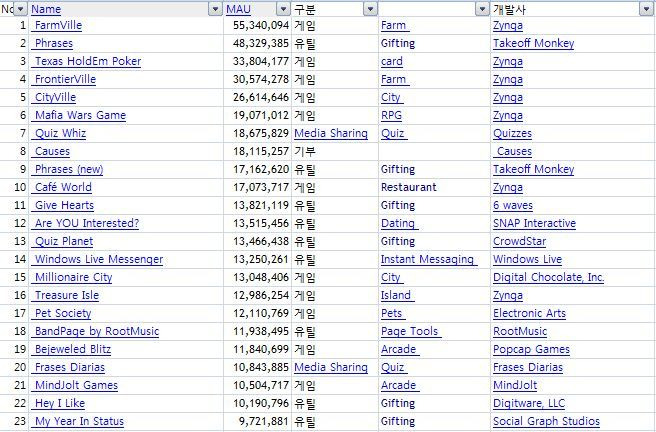This screenshot has width=656, height=432.
Task: Open the Hey I Like link
Action: pyautogui.click(x=60, y=403)
